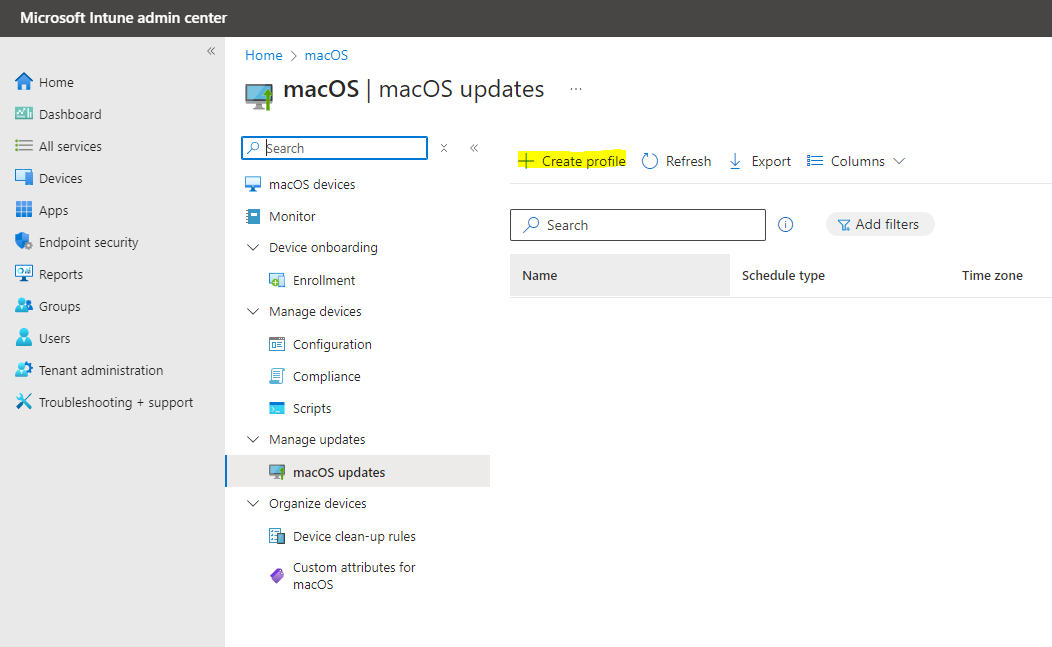Select the Monitor notebook icon

253,216
